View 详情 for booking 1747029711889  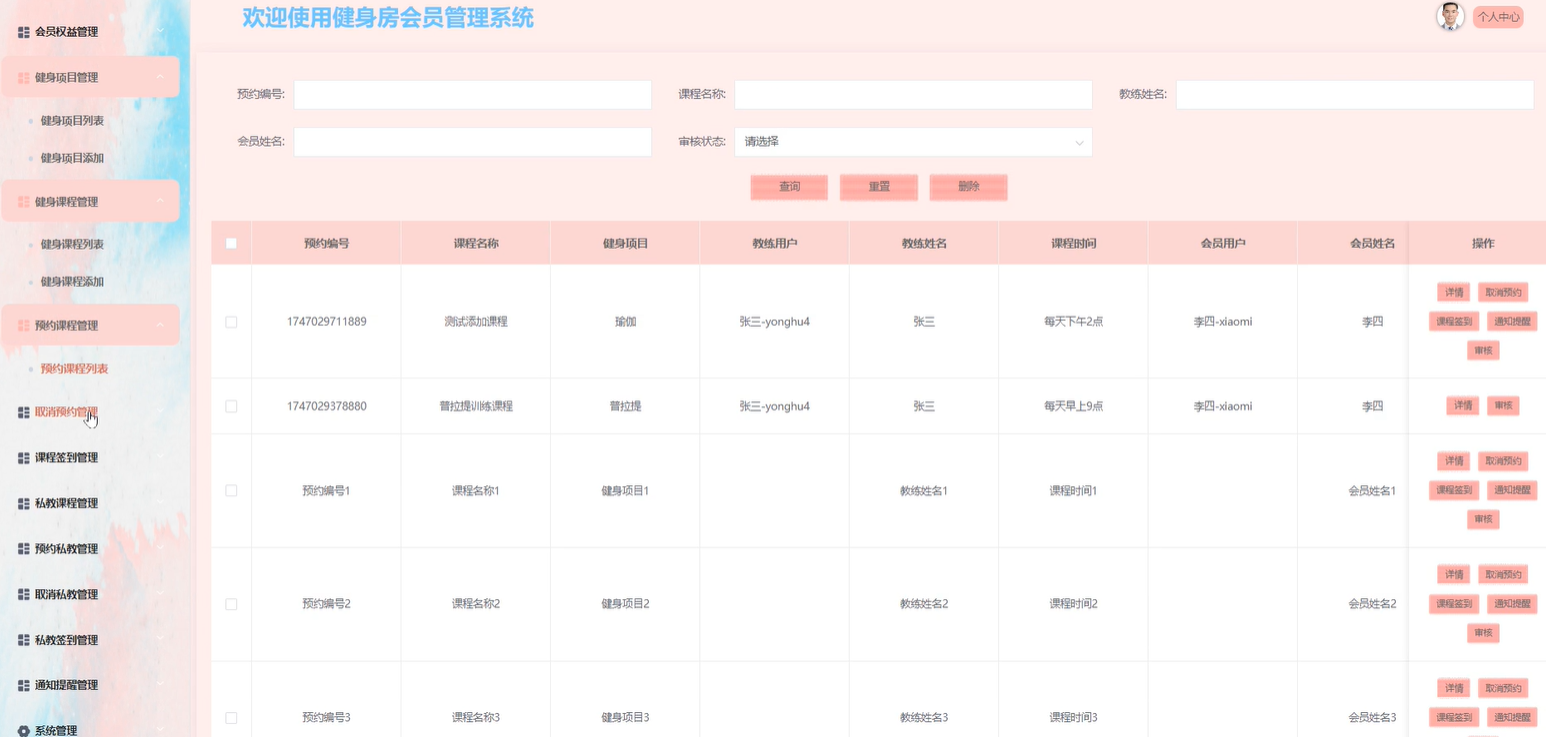[1453, 293]
